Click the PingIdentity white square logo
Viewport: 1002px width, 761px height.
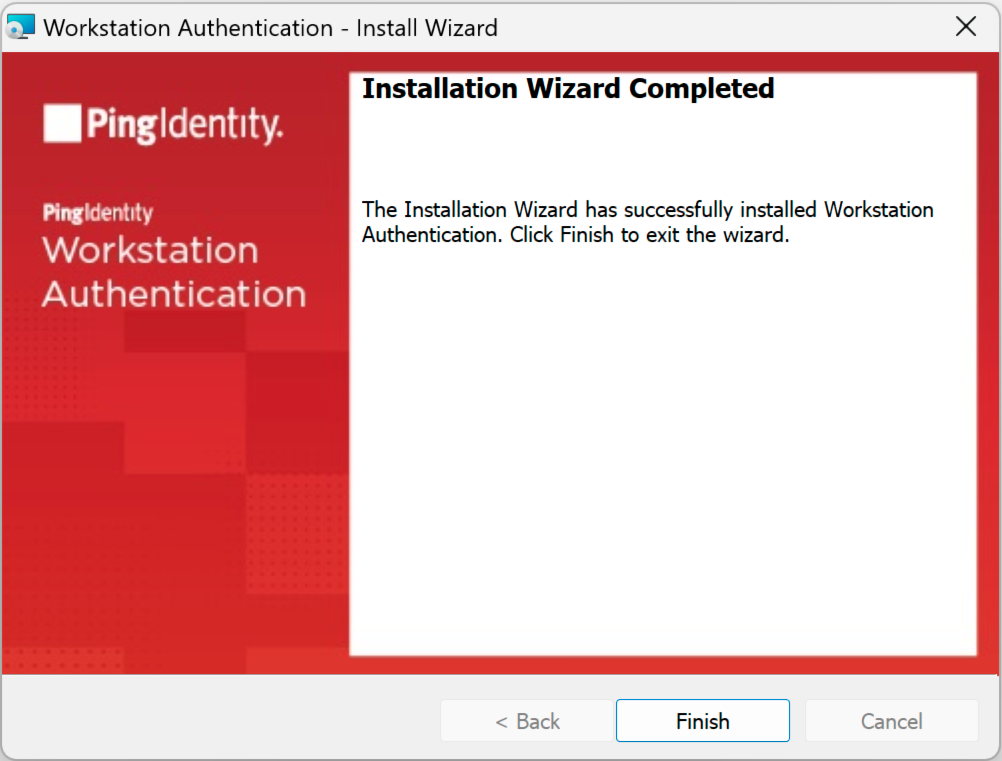[x=62, y=123]
